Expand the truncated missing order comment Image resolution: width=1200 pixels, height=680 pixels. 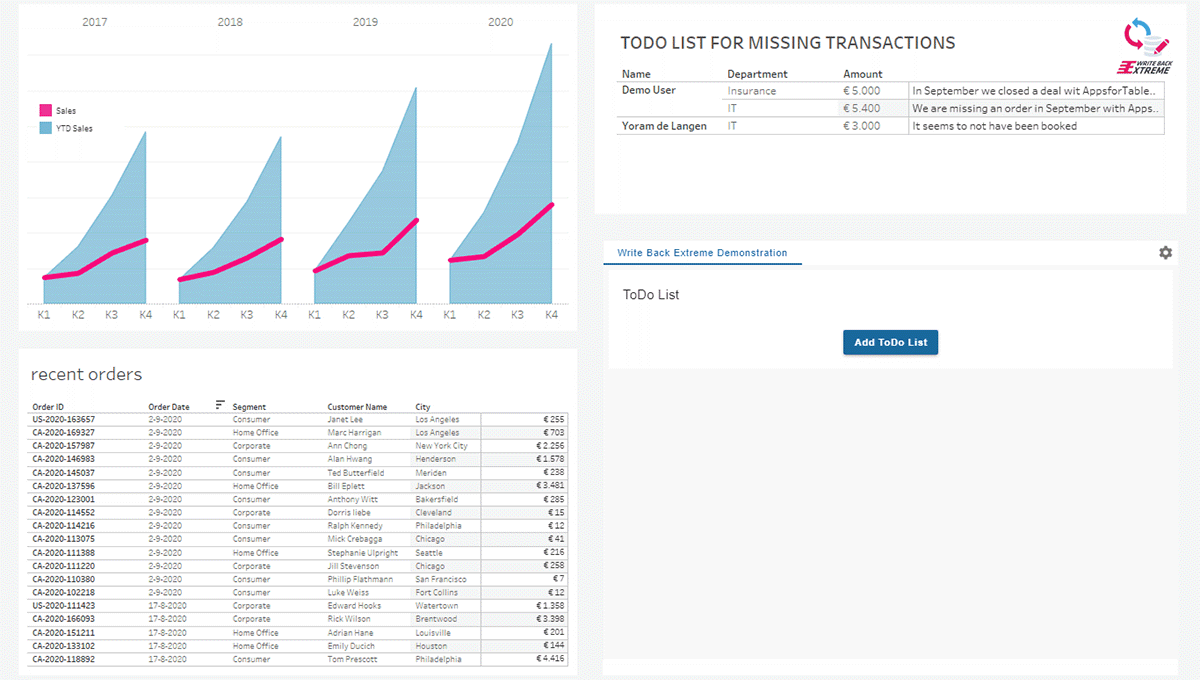(1037, 108)
